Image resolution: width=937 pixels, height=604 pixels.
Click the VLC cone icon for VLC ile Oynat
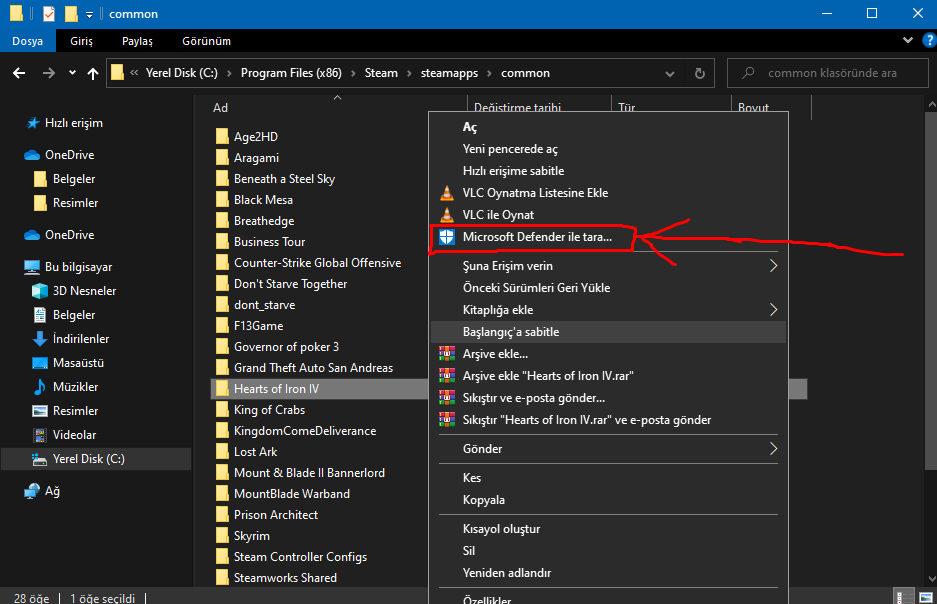pos(446,215)
